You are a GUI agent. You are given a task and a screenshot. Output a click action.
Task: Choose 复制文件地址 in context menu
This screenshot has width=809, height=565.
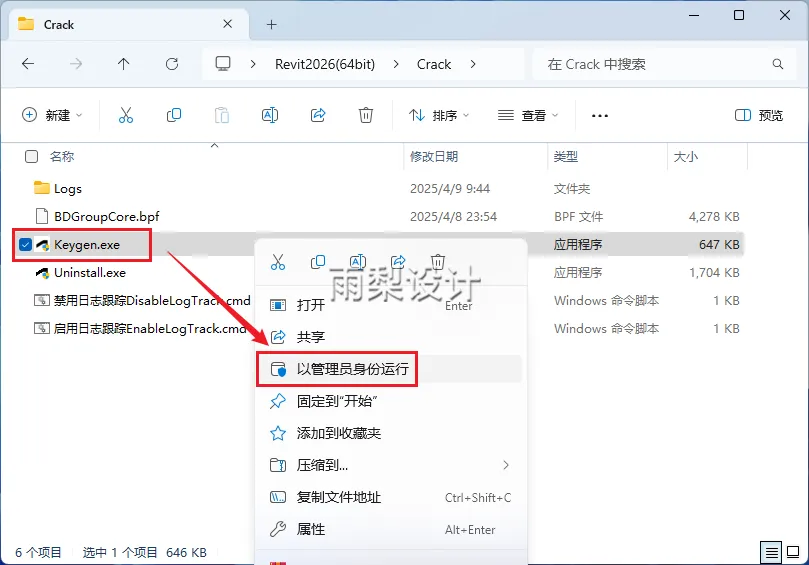tap(391, 497)
